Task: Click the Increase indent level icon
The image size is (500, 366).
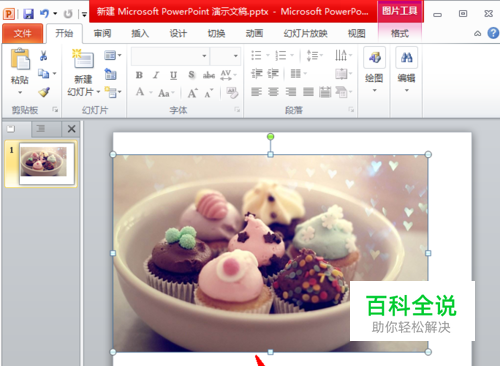Action: [273, 73]
